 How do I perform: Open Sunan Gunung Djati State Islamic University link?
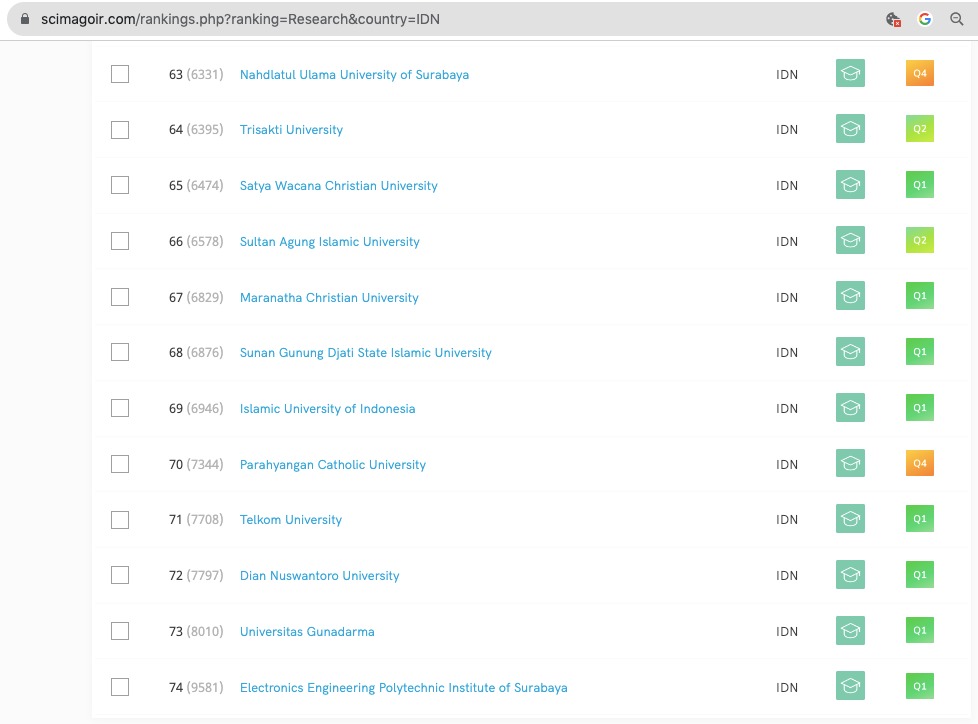point(366,353)
